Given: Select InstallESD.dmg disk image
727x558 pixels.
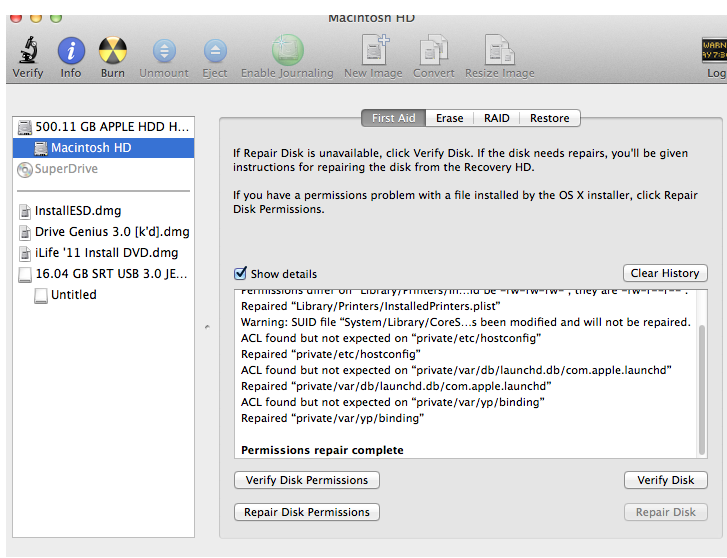Looking at the screenshot, I should (103, 211).
